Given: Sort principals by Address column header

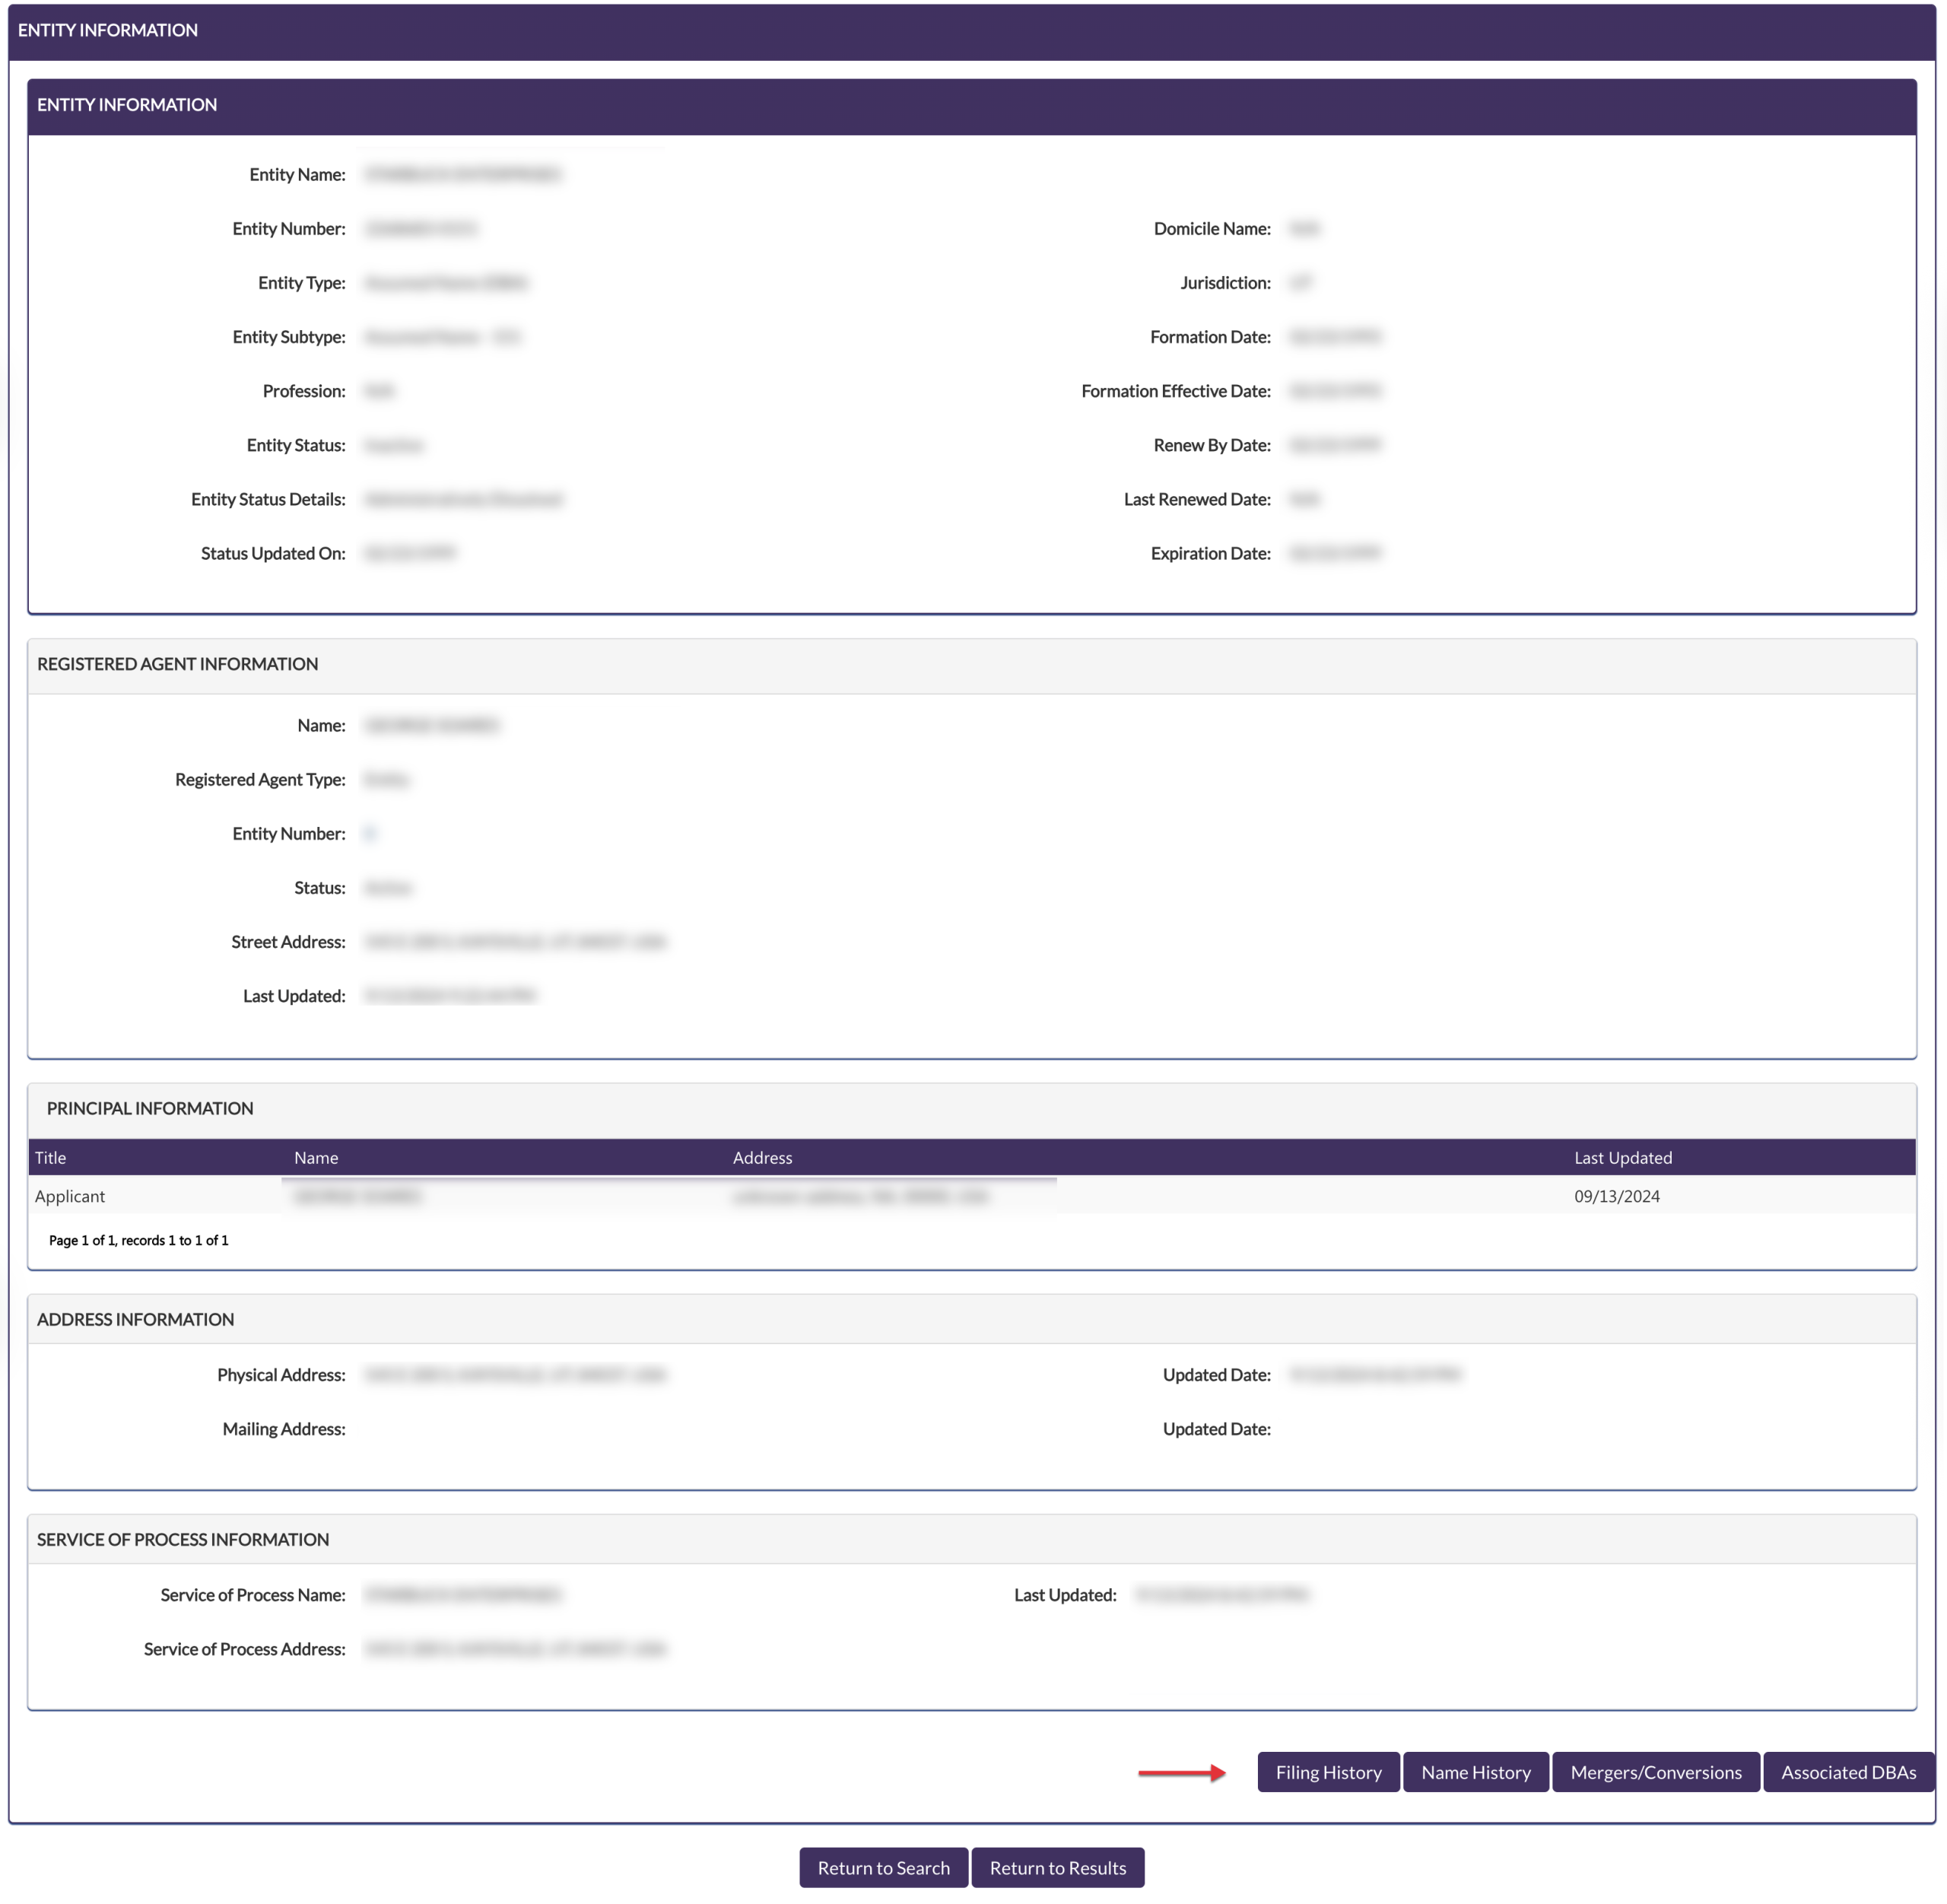Looking at the screenshot, I should 762,1157.
